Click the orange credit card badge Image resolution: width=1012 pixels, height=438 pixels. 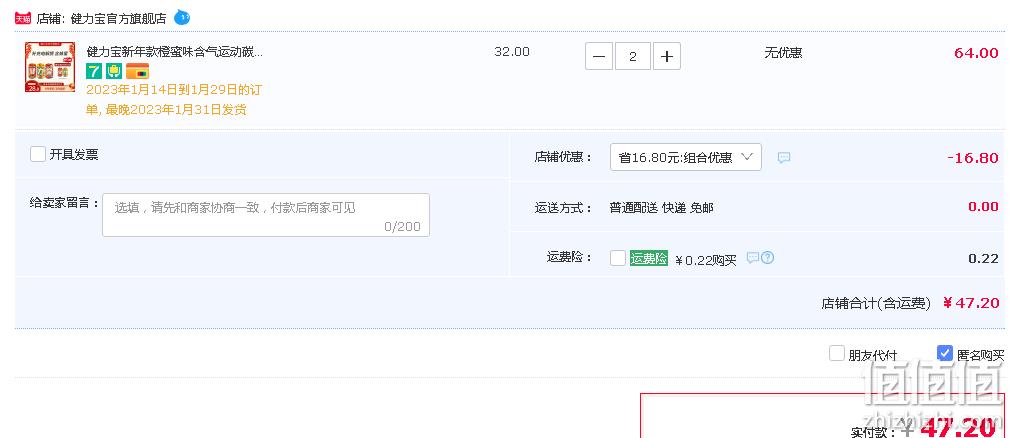(x=137, y=71)
